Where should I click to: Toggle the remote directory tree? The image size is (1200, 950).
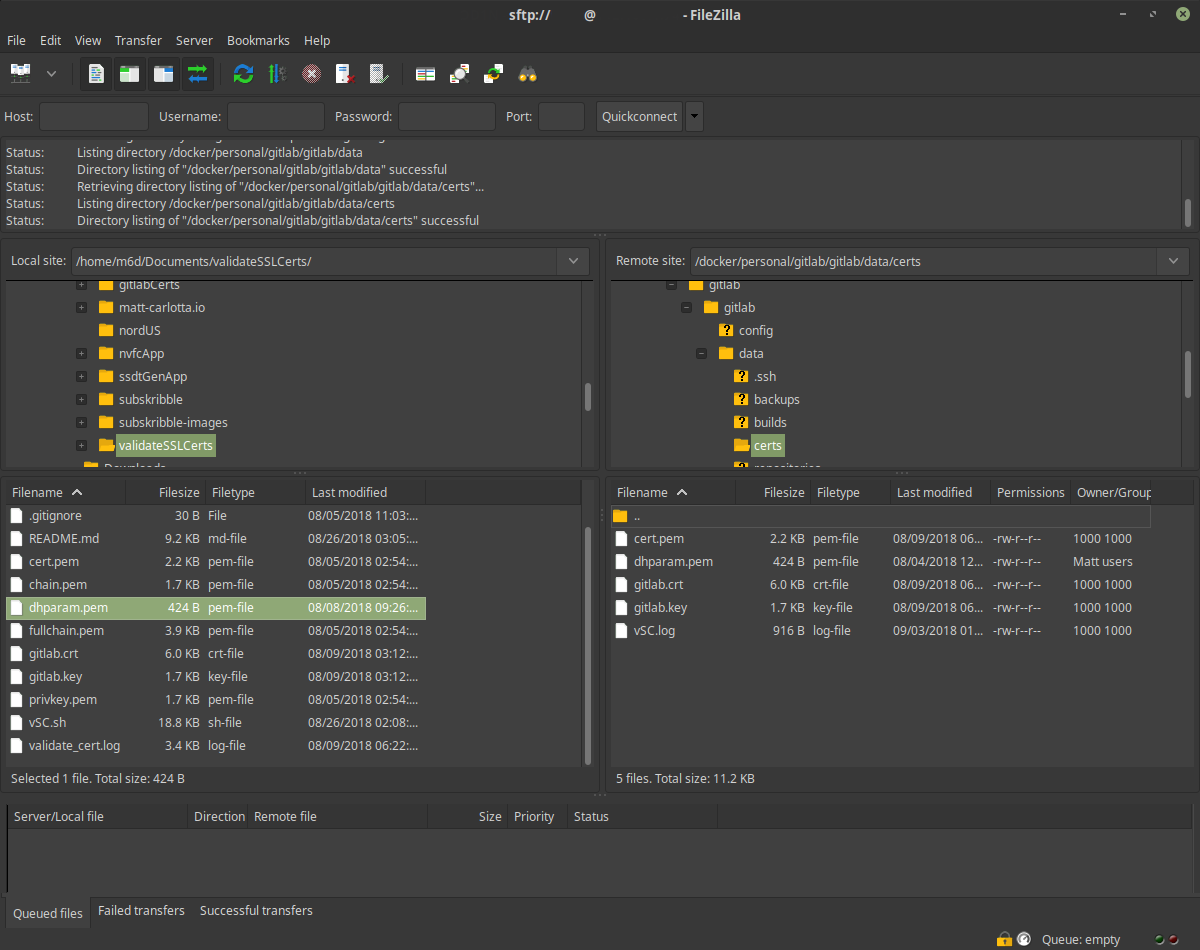[164, 73]
